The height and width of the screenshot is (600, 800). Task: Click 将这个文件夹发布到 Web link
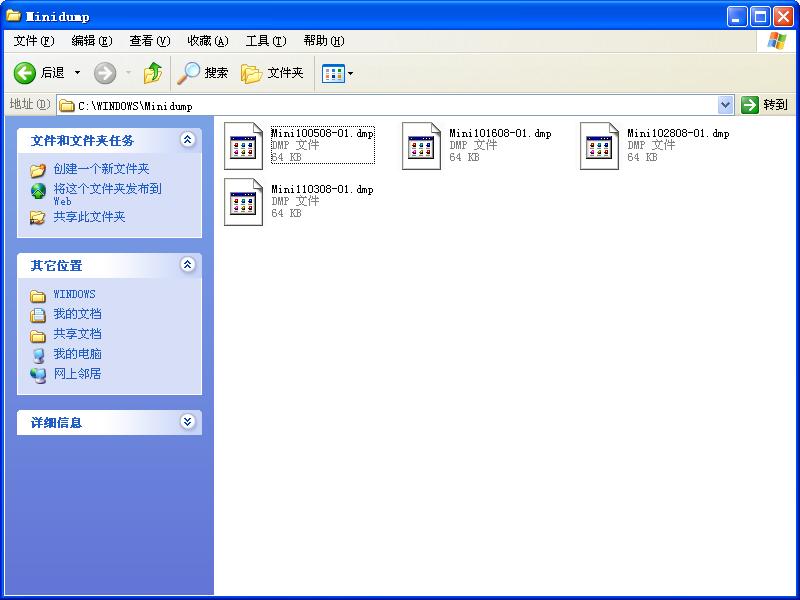pyautogui.click(x=108, y=194)
